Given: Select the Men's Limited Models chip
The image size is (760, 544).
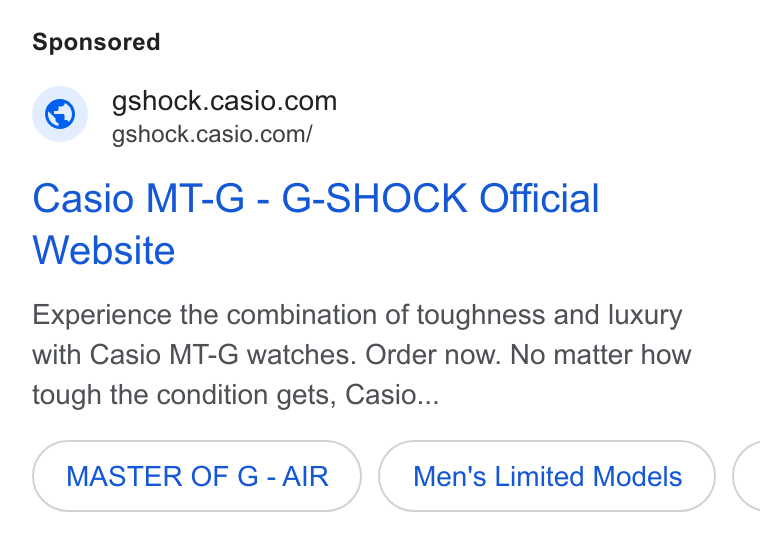Looking at the screenshot, I should (x=547, y=476).
